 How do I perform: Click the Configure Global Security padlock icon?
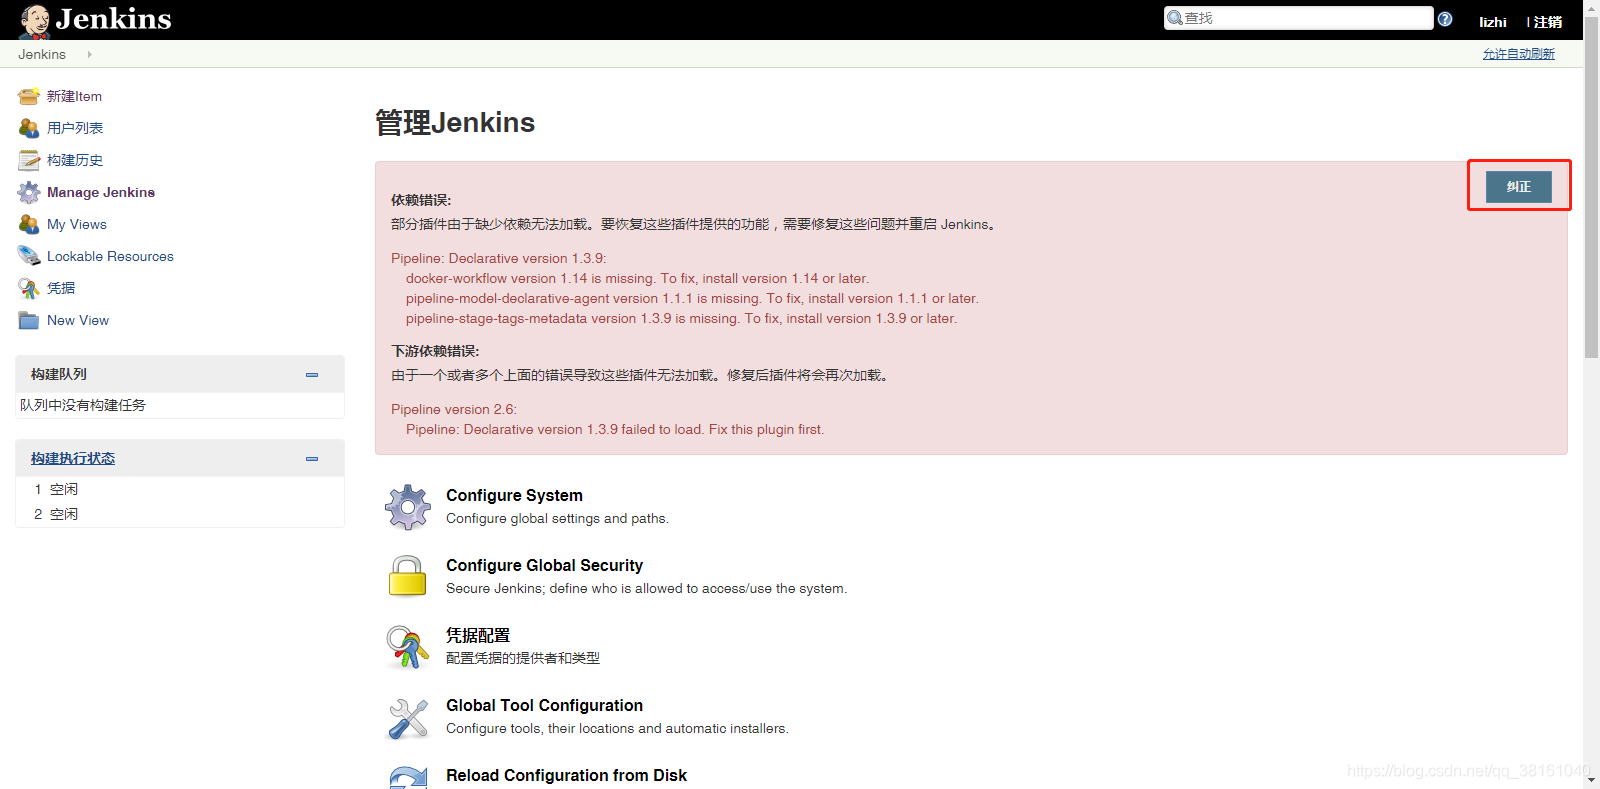coord(408,576)
